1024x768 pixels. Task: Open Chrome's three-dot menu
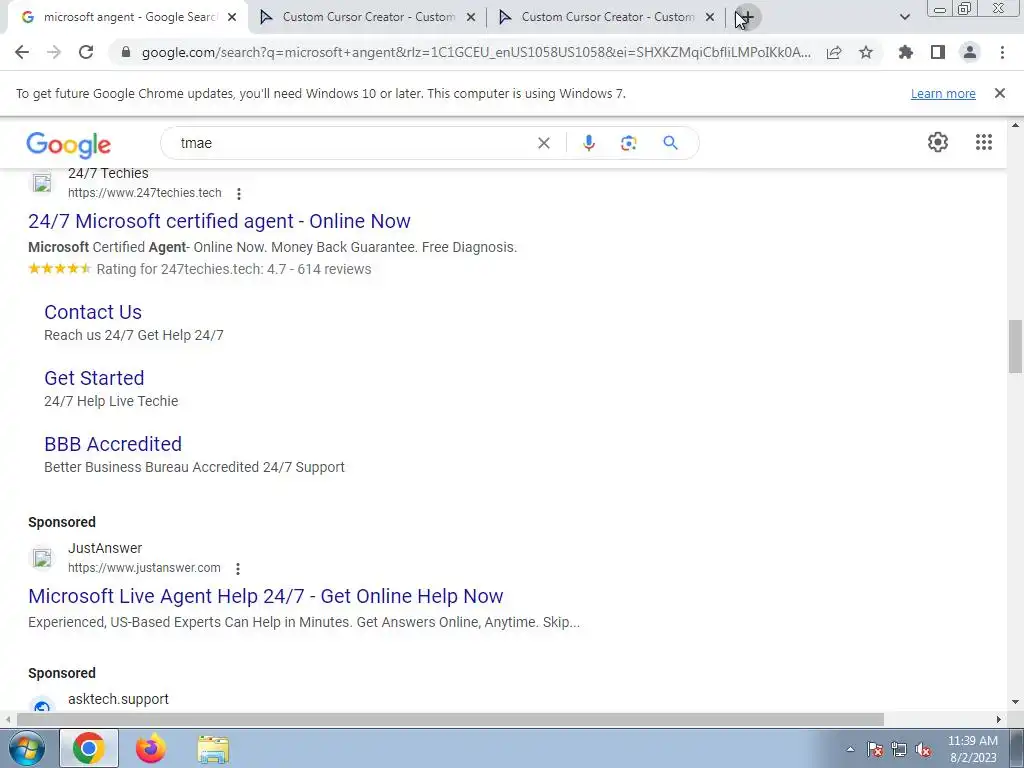point(1002,52)
